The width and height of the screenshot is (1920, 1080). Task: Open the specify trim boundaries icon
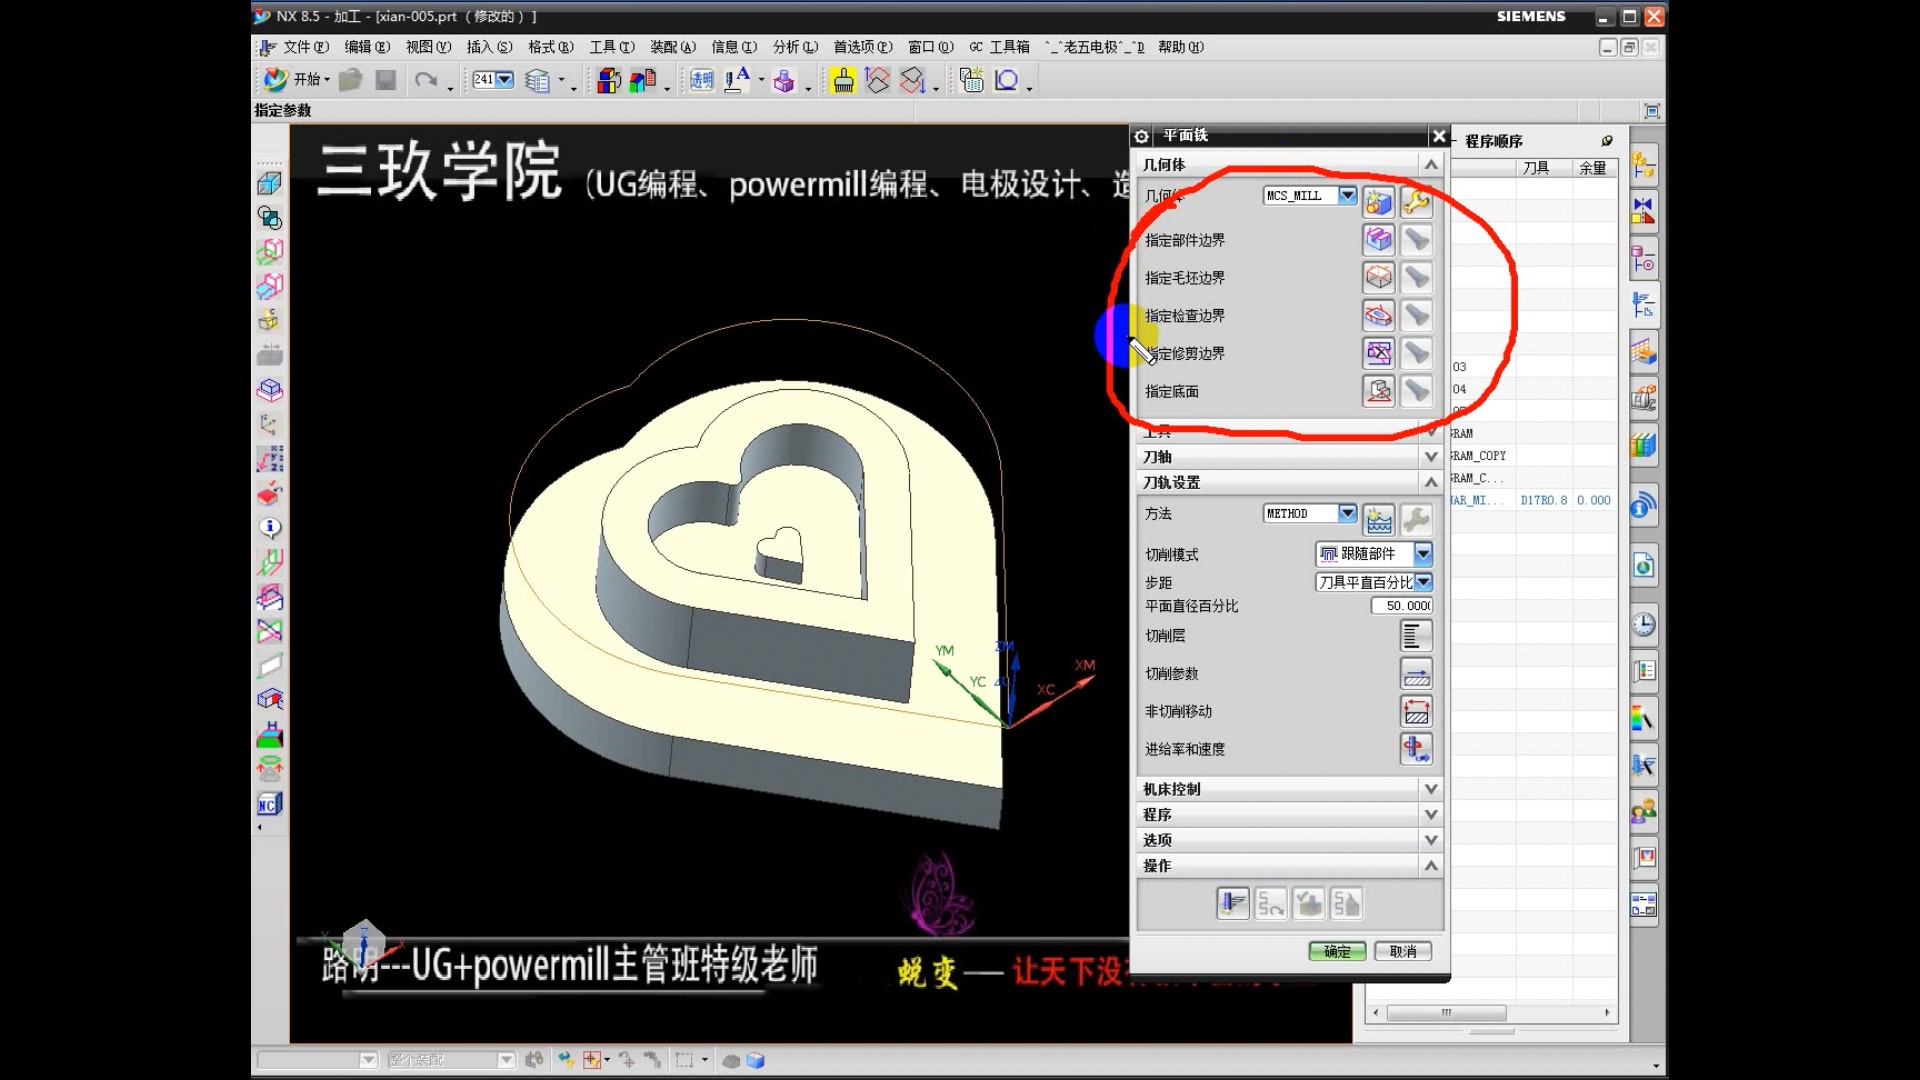(1378, 353)
